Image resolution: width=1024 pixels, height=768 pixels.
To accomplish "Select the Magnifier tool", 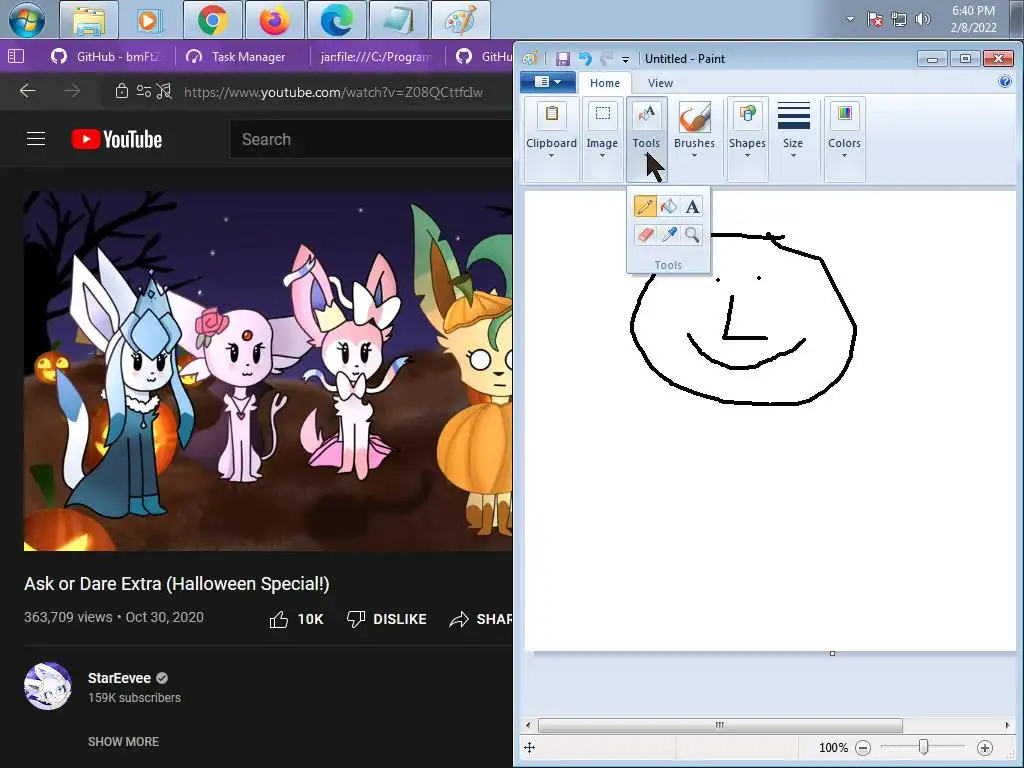I will coord(692,234).
